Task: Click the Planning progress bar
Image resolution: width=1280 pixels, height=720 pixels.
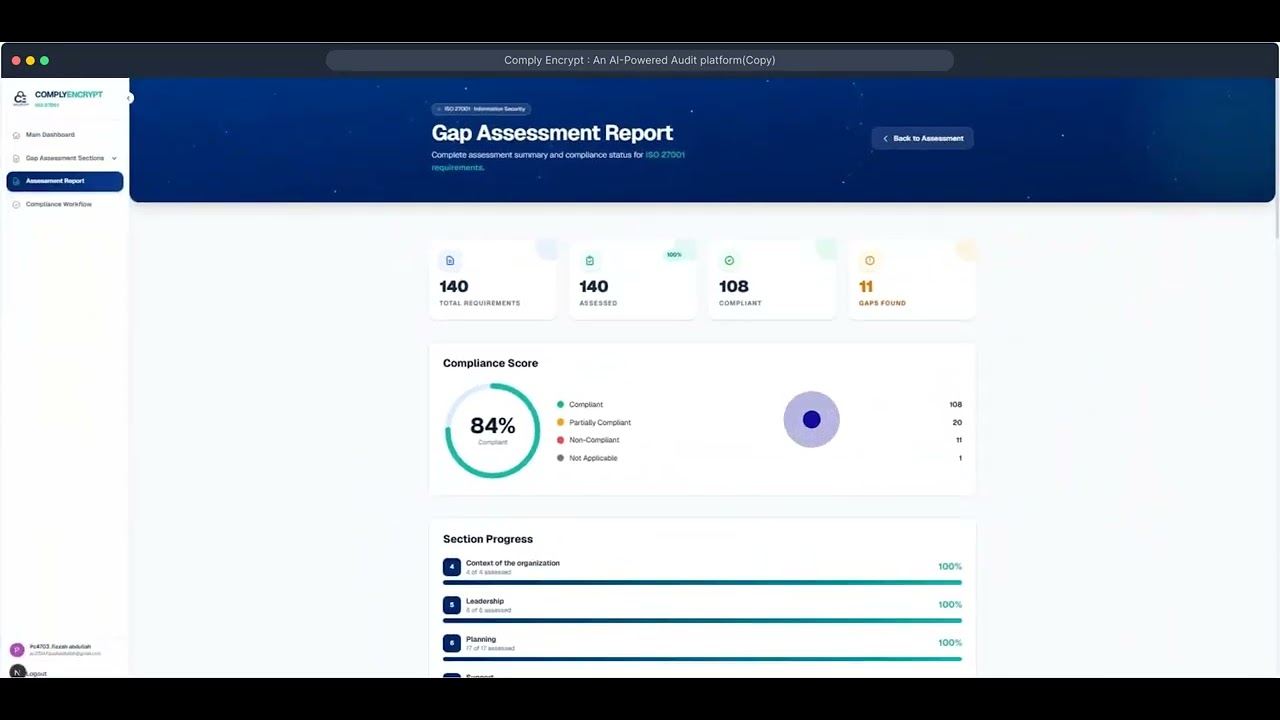Action: pyautogui.click(x=702, y=658)
